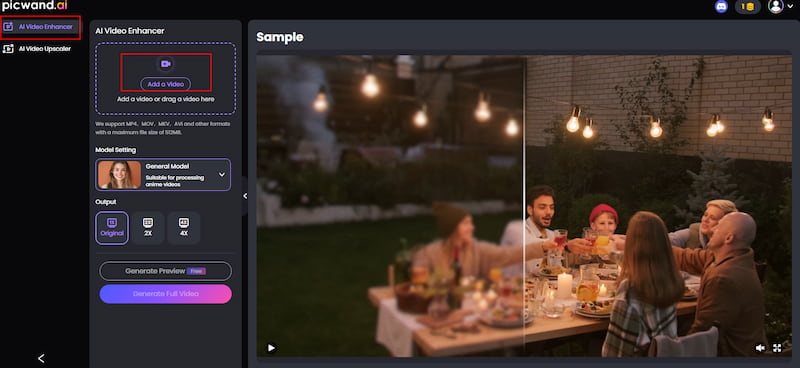The image size is (800, 368).
Task: Mute the sample video audio
Action: [x=760, y=348]
